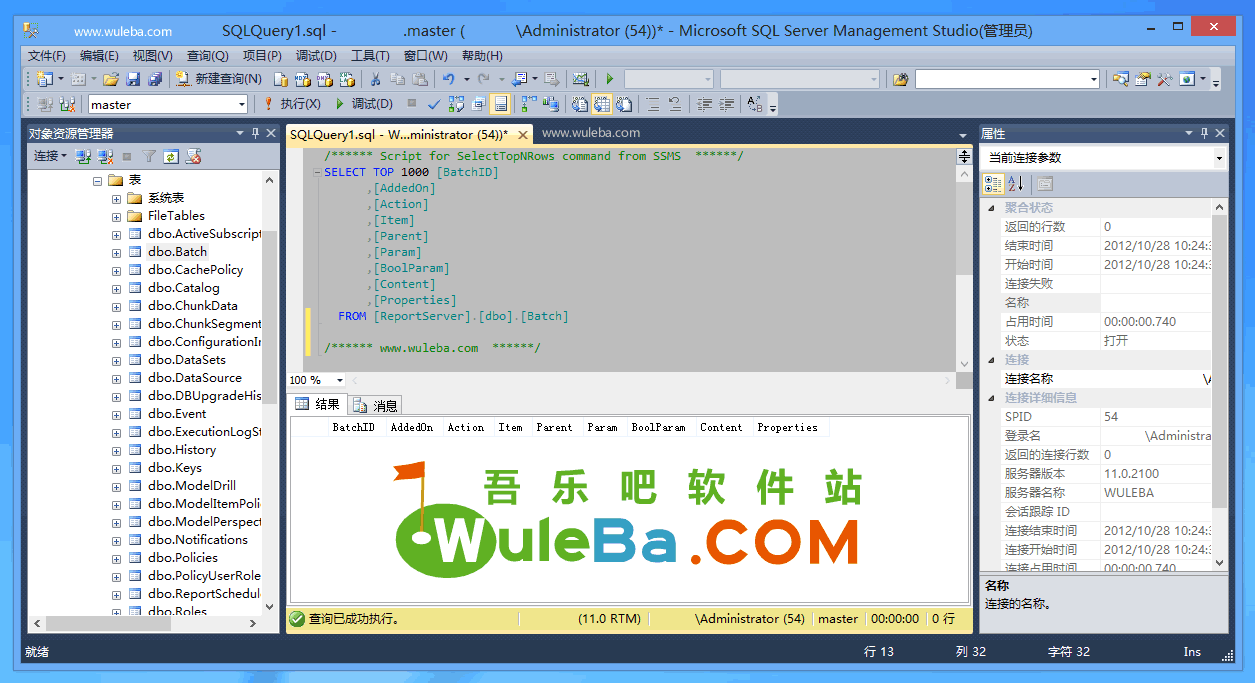The height and width of the screenshot is (683, 1255).
Task: Click the Cut scissors icon
Action: tap(375, 79)
